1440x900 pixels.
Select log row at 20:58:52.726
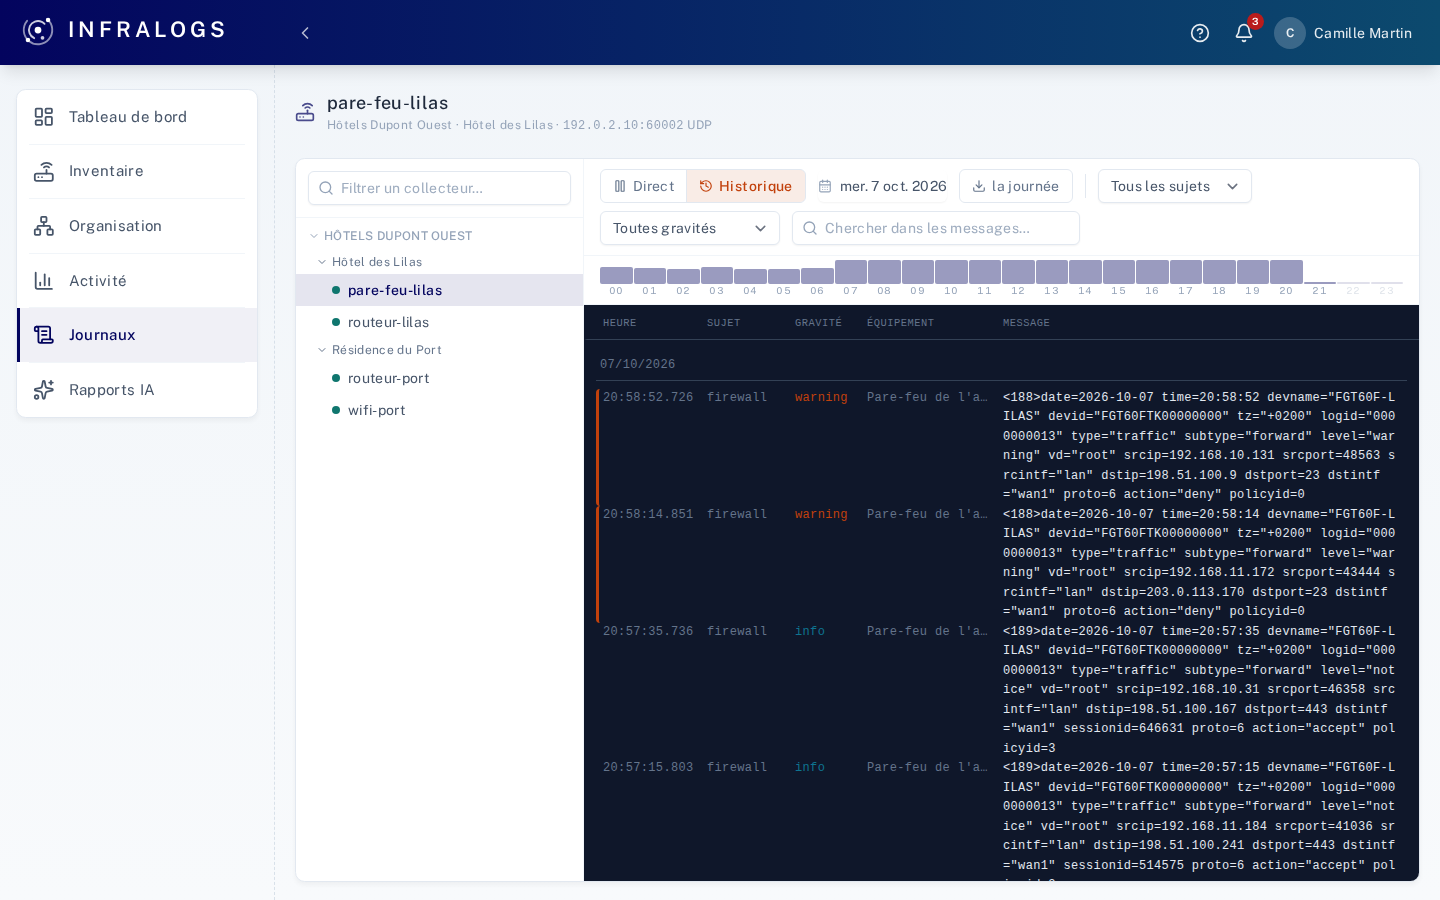pyautogui.click(x=1001, y=446)
